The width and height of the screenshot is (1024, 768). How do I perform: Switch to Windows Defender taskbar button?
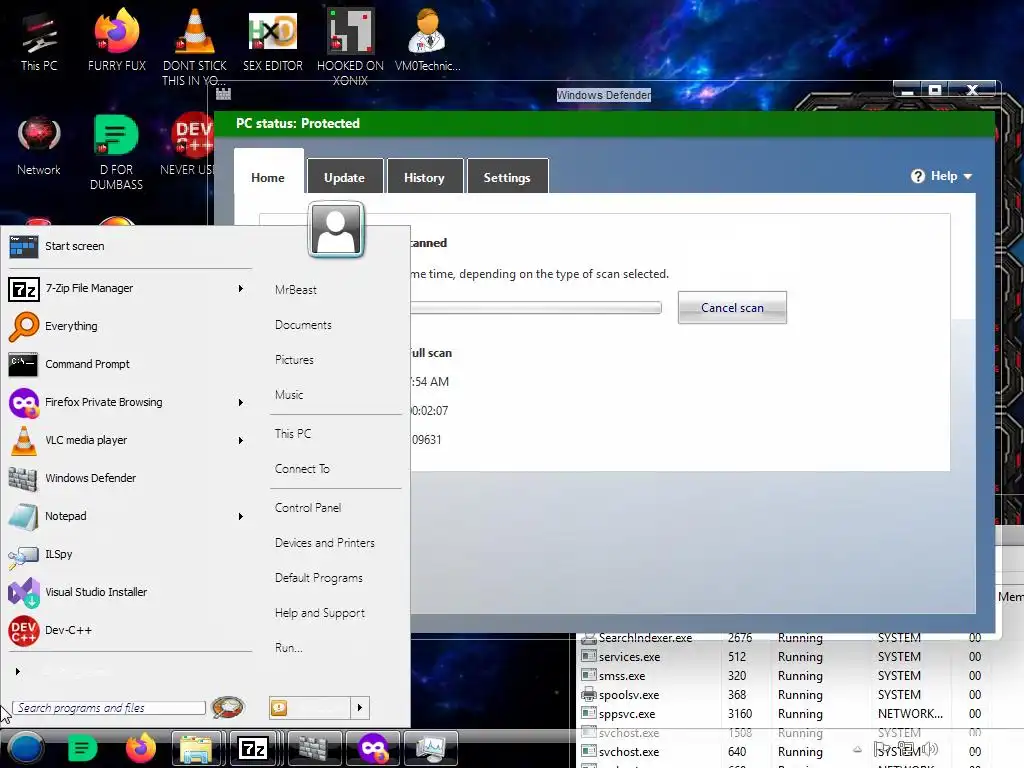click(313, 748)
